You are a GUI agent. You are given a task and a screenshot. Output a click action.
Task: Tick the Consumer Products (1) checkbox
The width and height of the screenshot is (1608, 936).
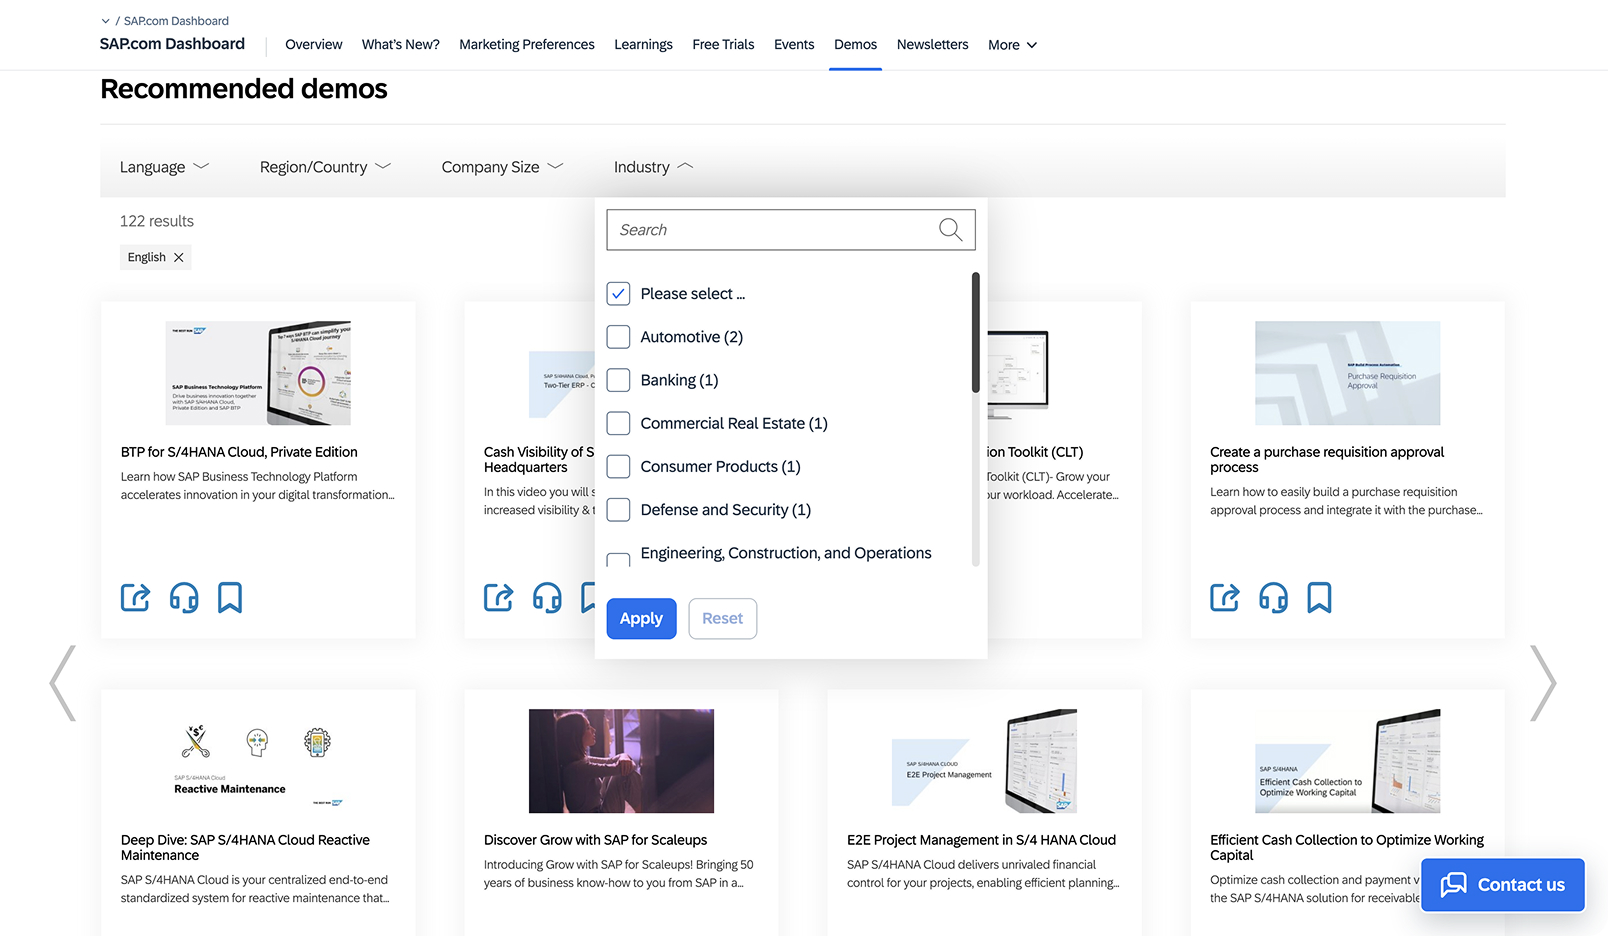click(x=618, y=466)
